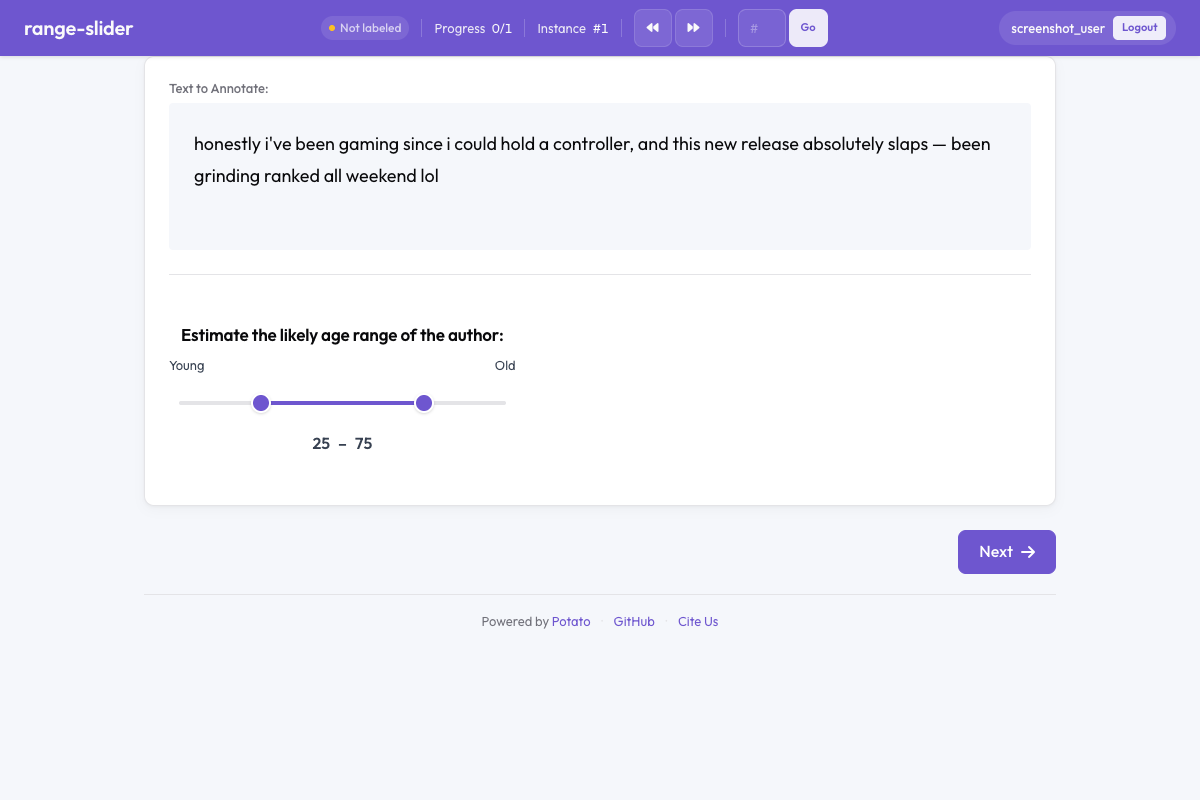Click slider track right of the upper handle
Image resolution: width=1200 pixels, height=800 pixels.
(470, 403)
